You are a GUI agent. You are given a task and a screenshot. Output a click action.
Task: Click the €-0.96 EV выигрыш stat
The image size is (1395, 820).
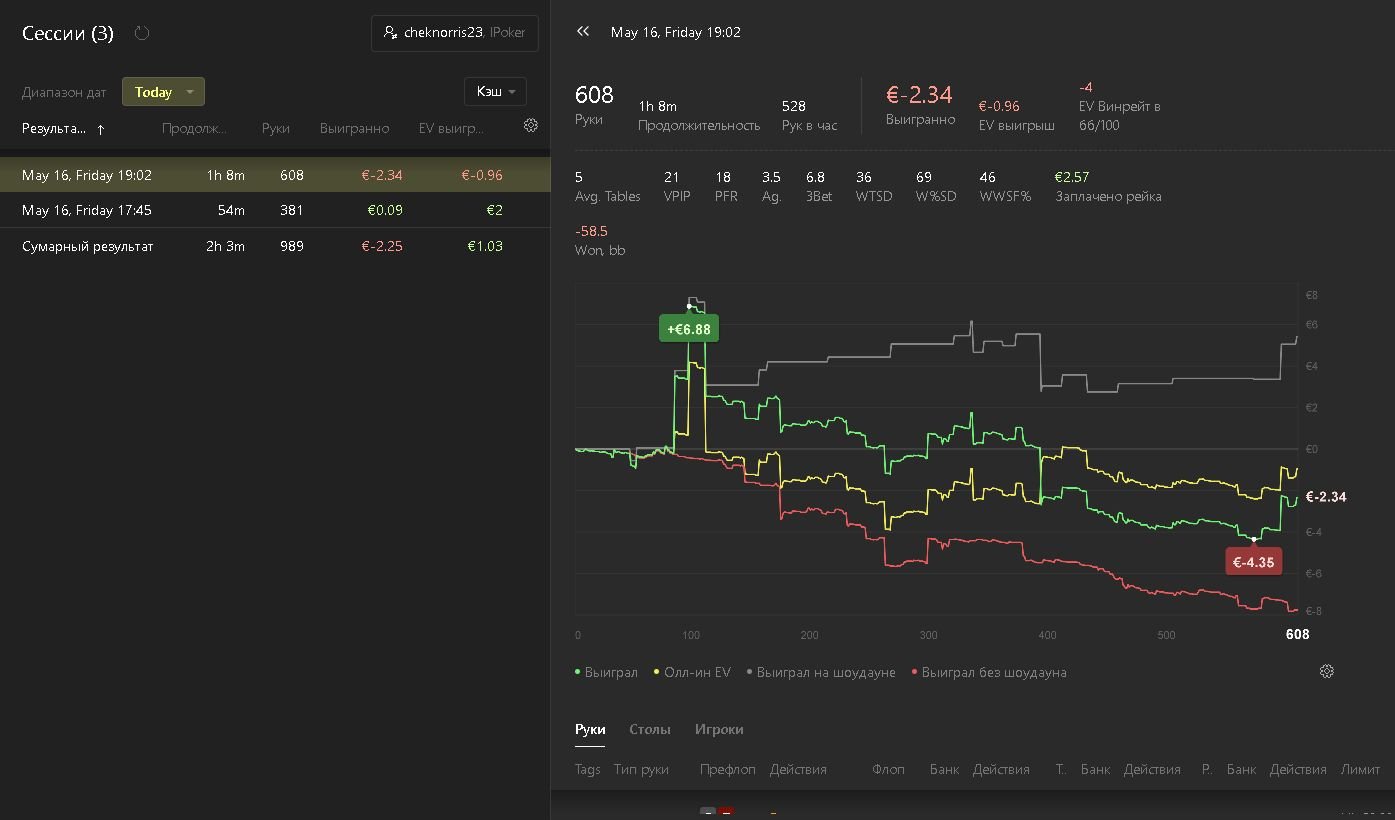click(x=999, y=106)
